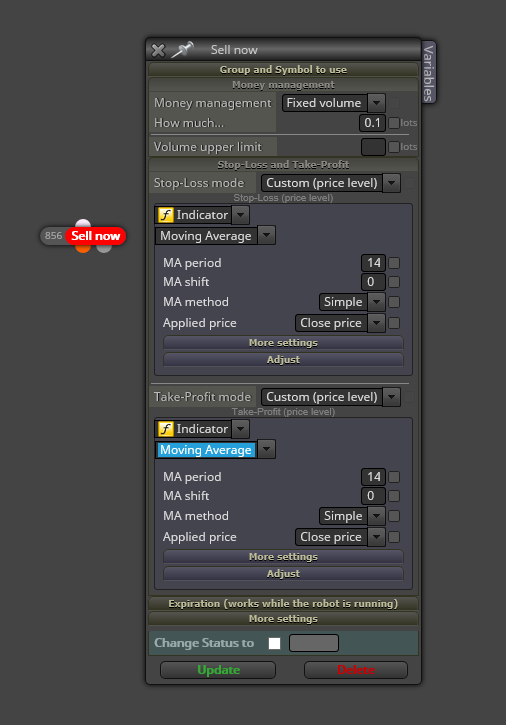Expand bottom More settings section header
Viewport: 506px width, 725px height.
(x=283, y=619)
